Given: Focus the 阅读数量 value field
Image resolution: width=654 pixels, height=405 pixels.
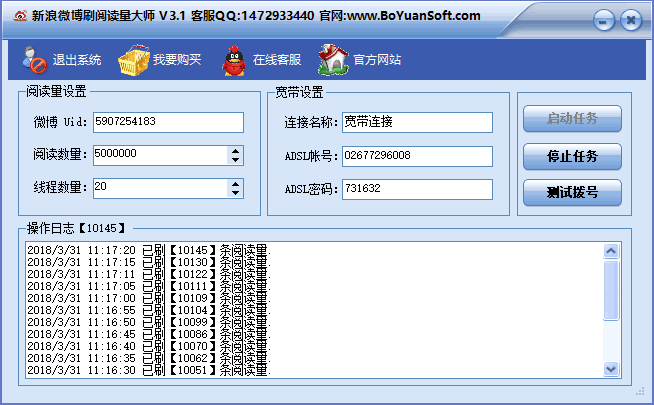Looking at the screenshot, I should pyautogui.click(x=161, y=155).
